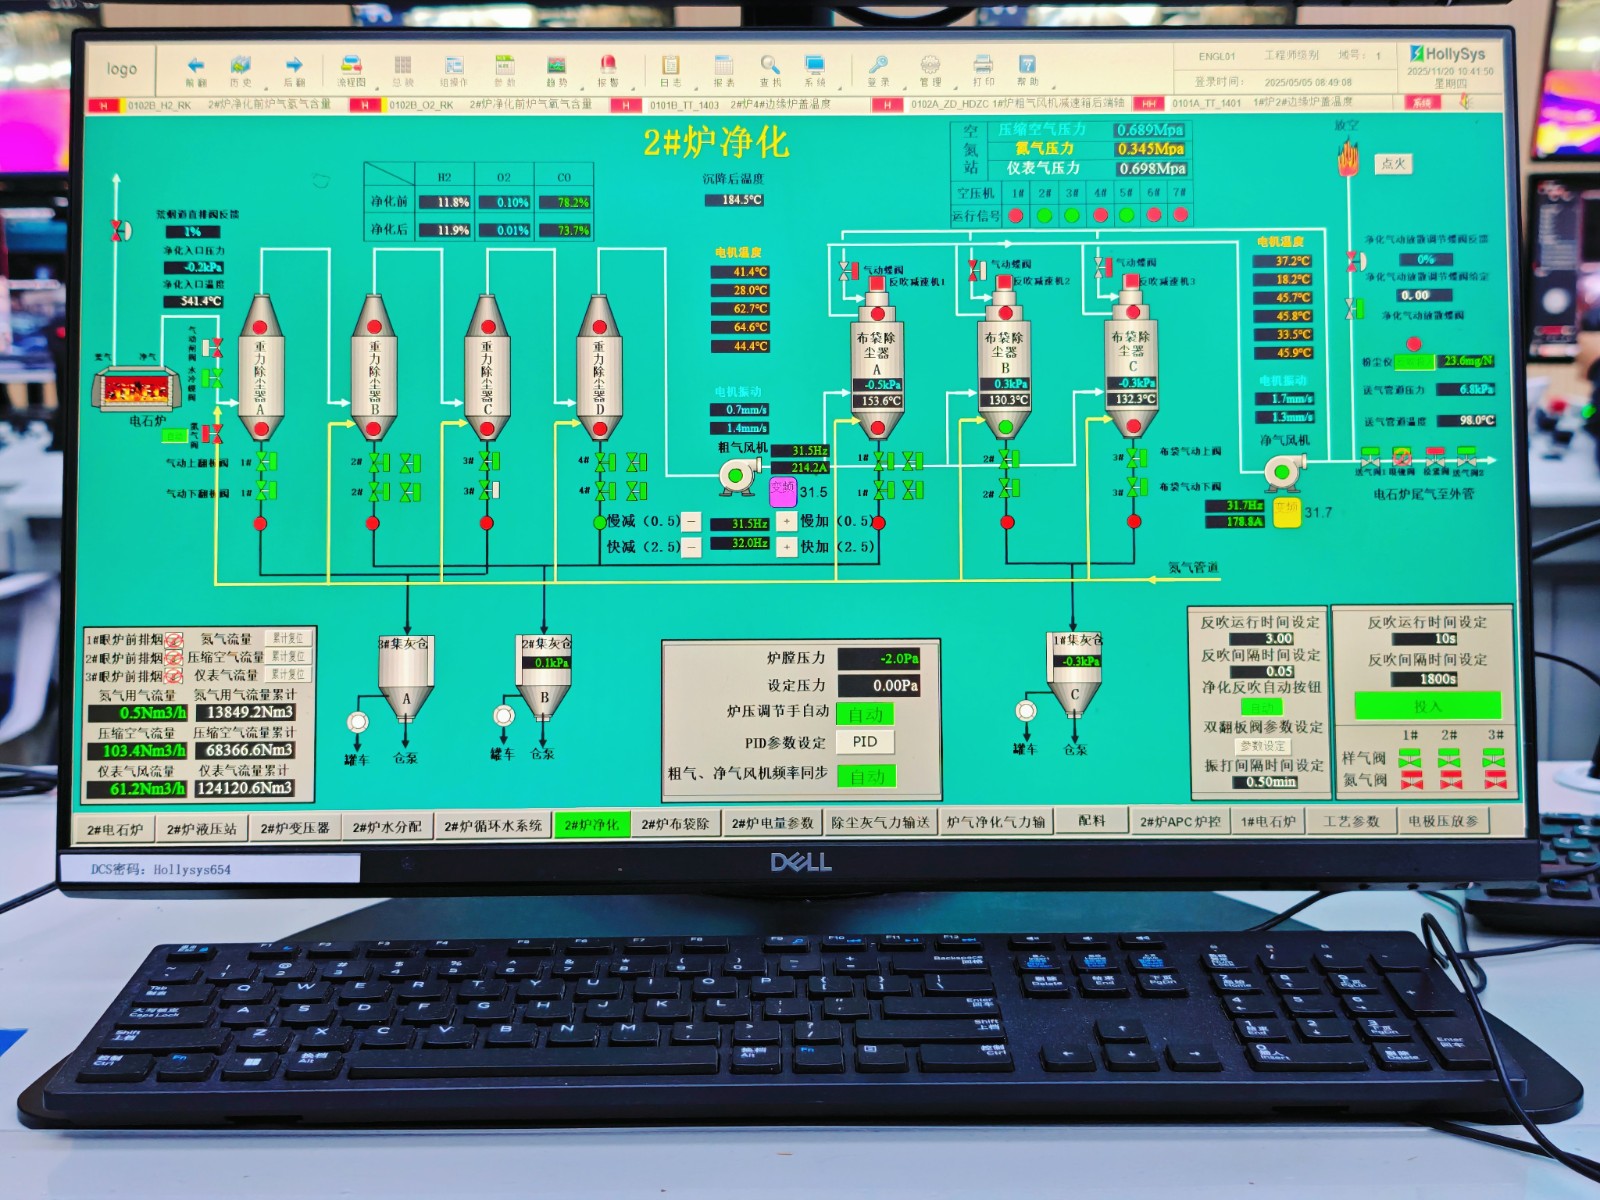Select the 粗气风机 fan pump icon

738,476
